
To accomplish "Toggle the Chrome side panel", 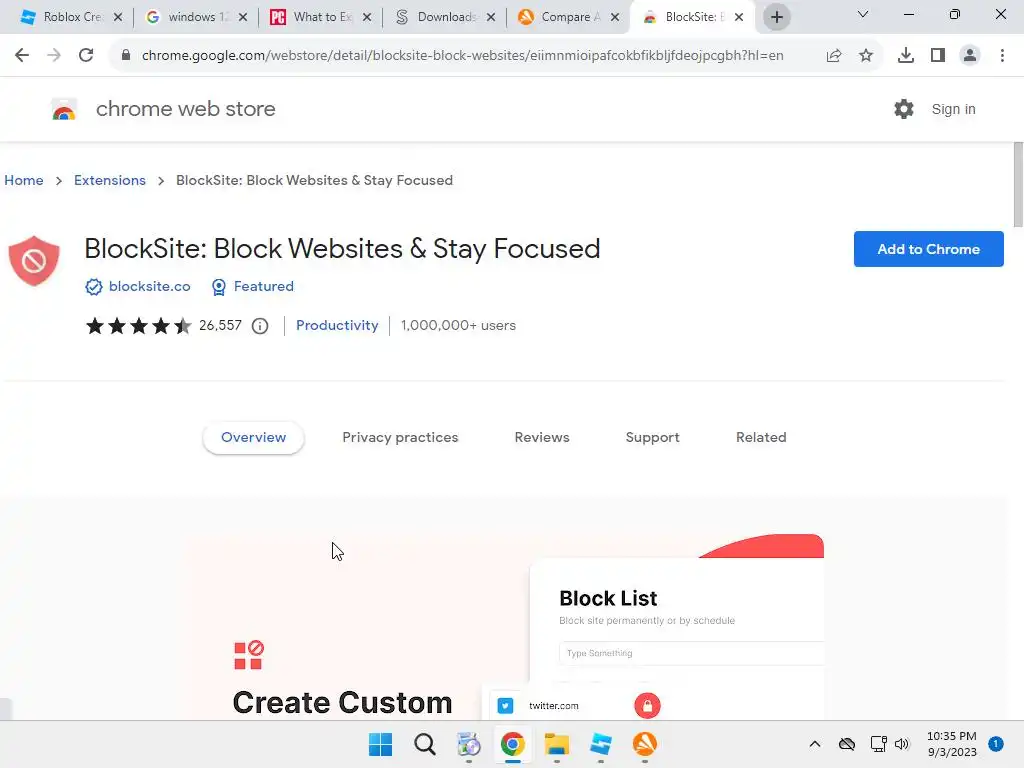I will (x=938, y=56).
